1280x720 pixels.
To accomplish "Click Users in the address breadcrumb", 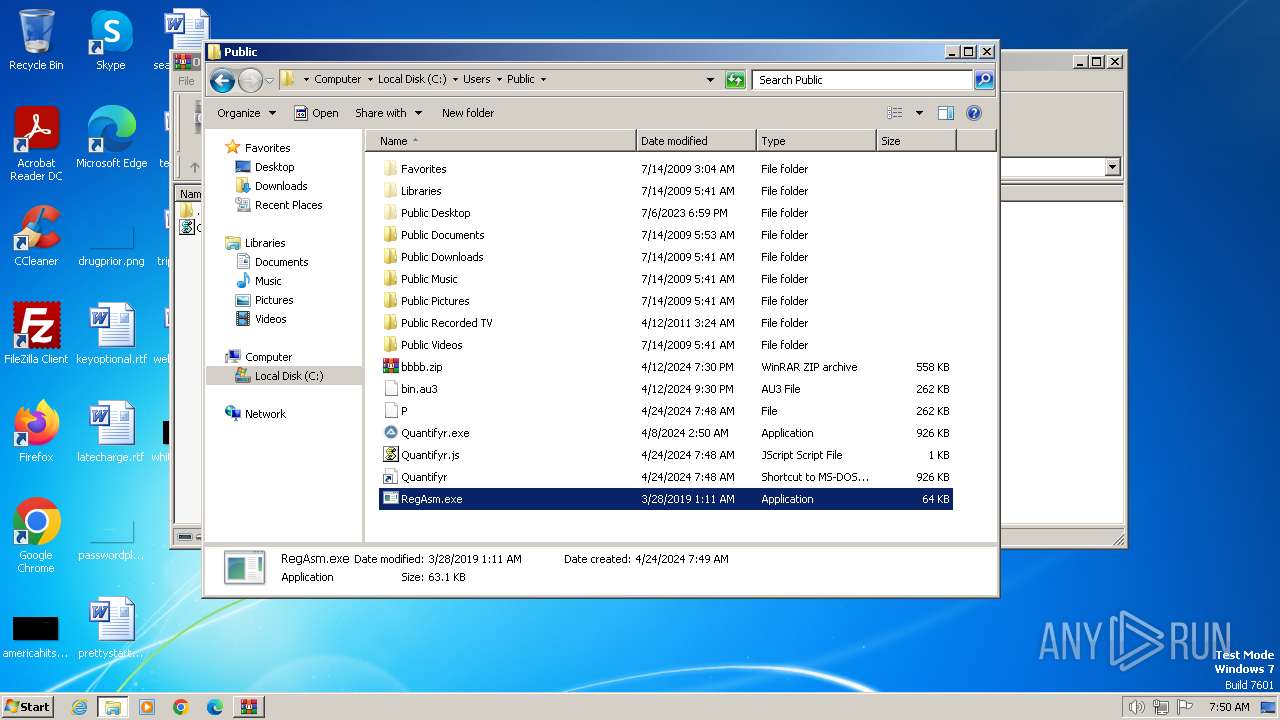I will click(x=477, y=79).
